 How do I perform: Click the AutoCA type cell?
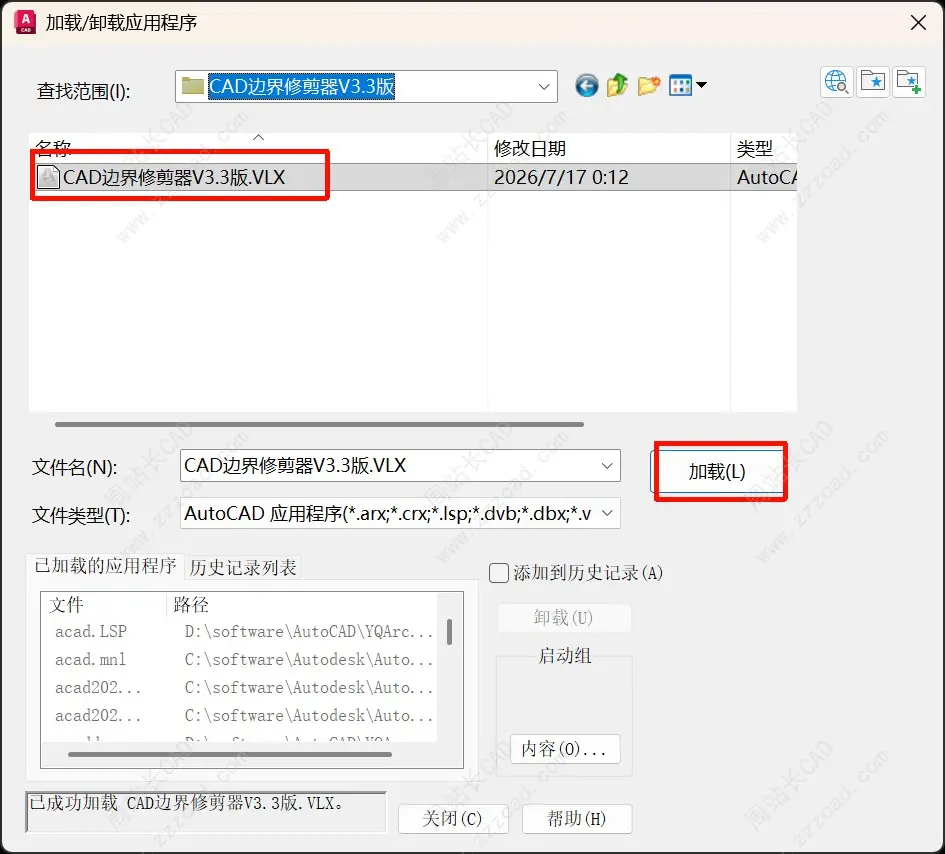coord(766,177)
